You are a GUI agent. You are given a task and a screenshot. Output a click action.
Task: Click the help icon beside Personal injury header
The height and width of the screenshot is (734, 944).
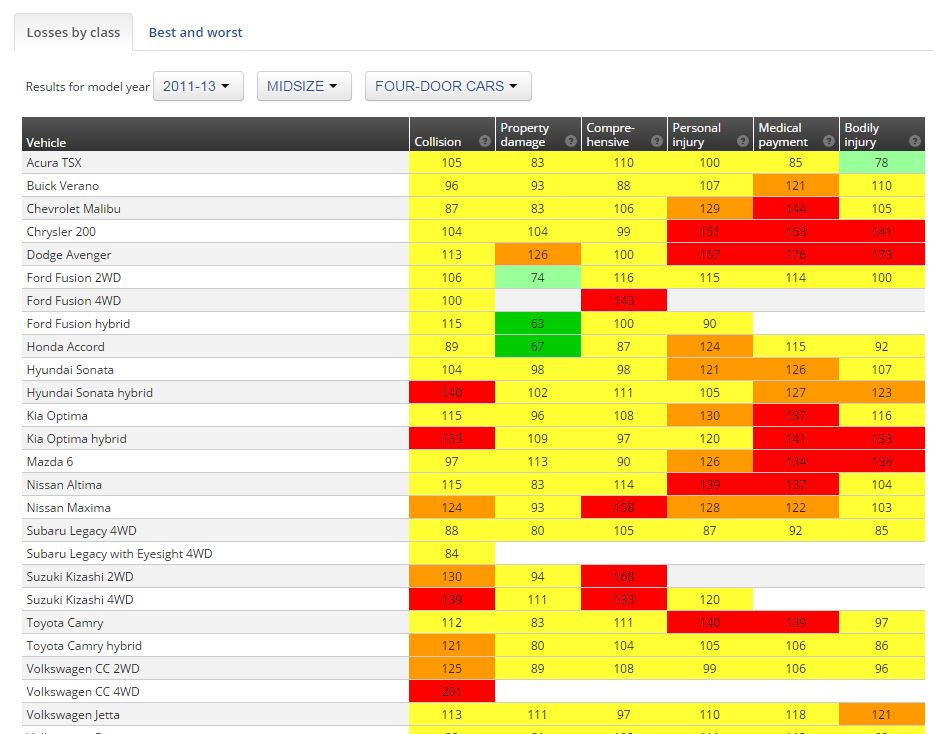743,142
